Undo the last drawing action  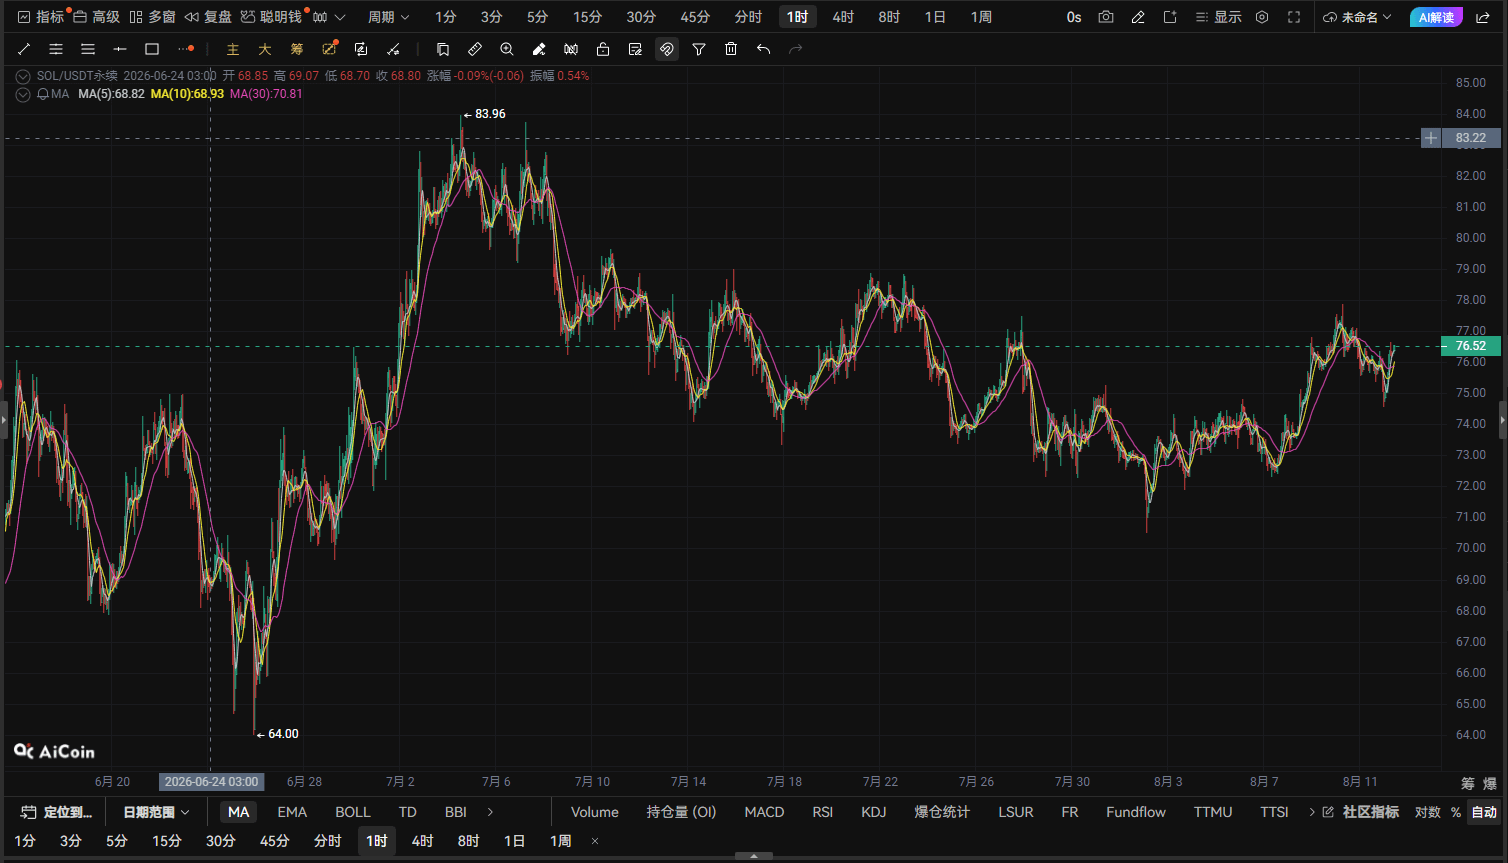coord(763,49)
